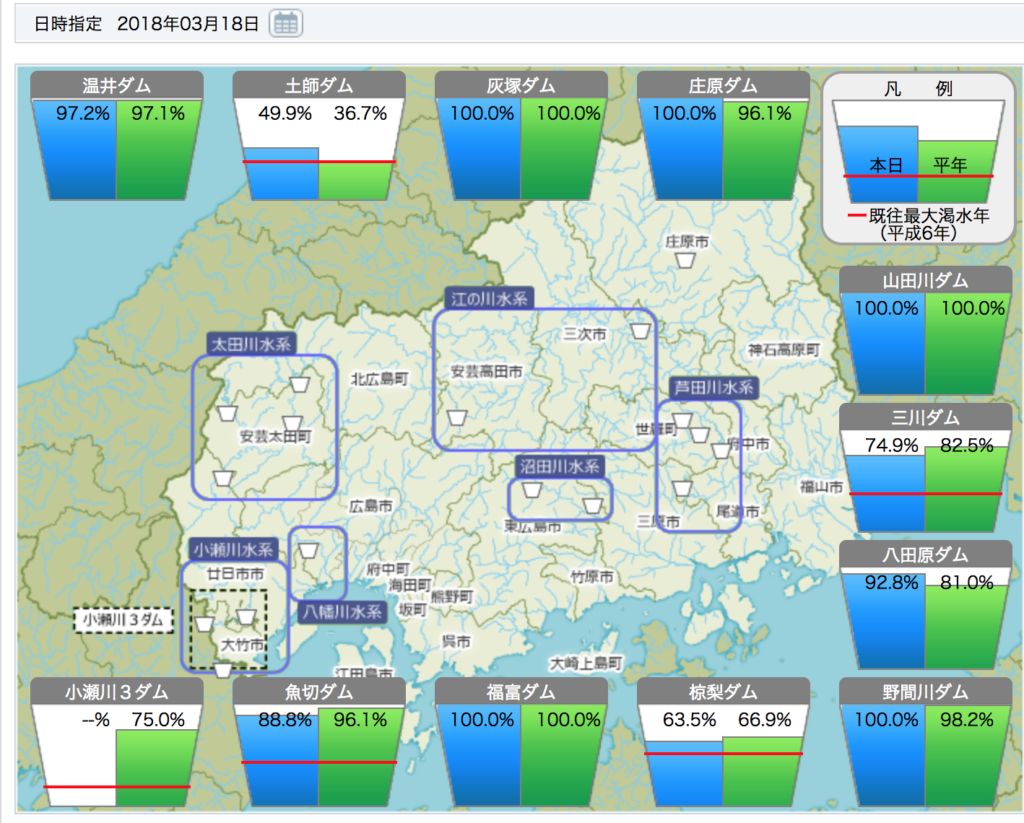
Task: Click the dam marker below 庄原市 label
Action: [x=684, y=261]
